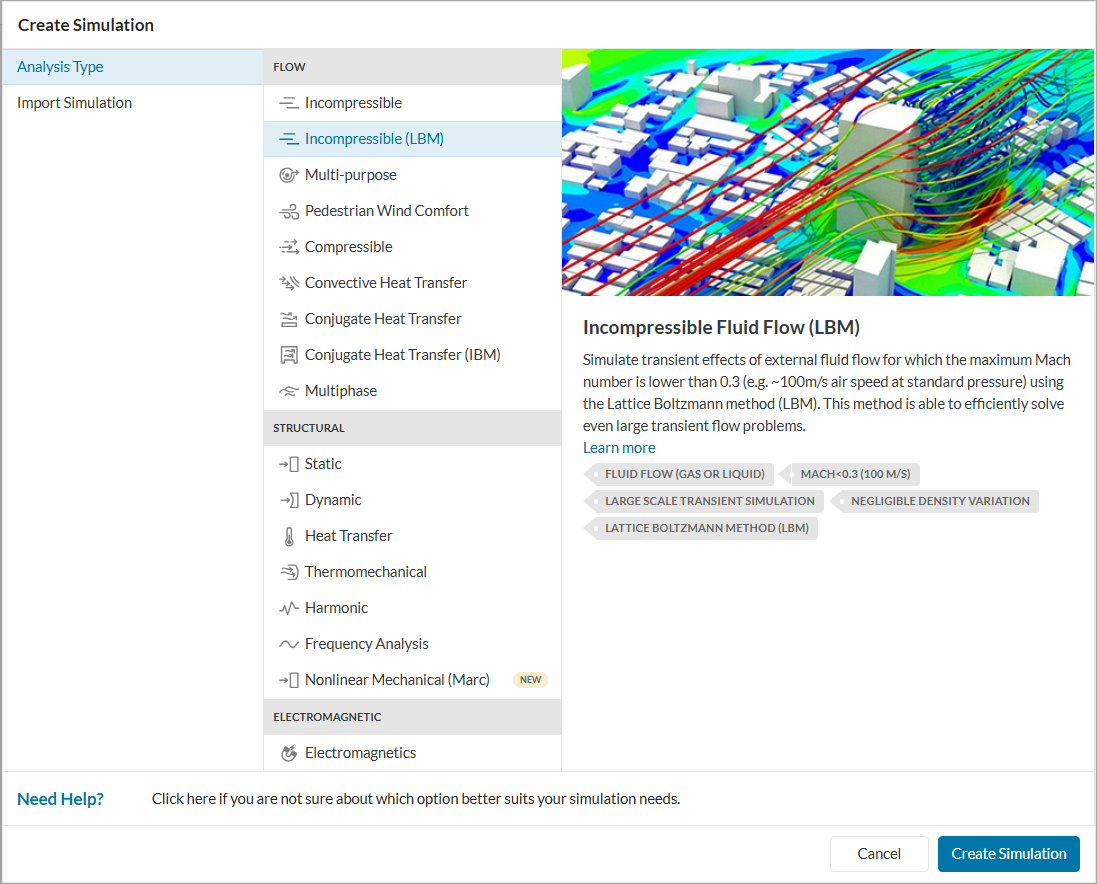Open the Learn more link
Screen dimensions: 1097x884
point(619,448)
